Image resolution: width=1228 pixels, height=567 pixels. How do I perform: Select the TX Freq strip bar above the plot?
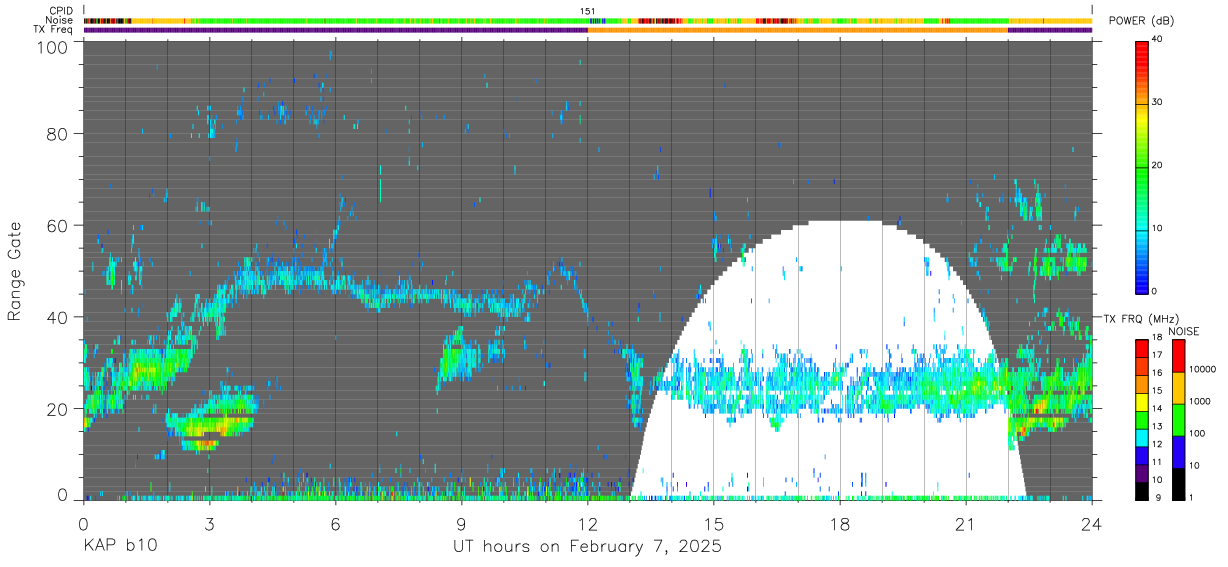(x=588, y=30)
